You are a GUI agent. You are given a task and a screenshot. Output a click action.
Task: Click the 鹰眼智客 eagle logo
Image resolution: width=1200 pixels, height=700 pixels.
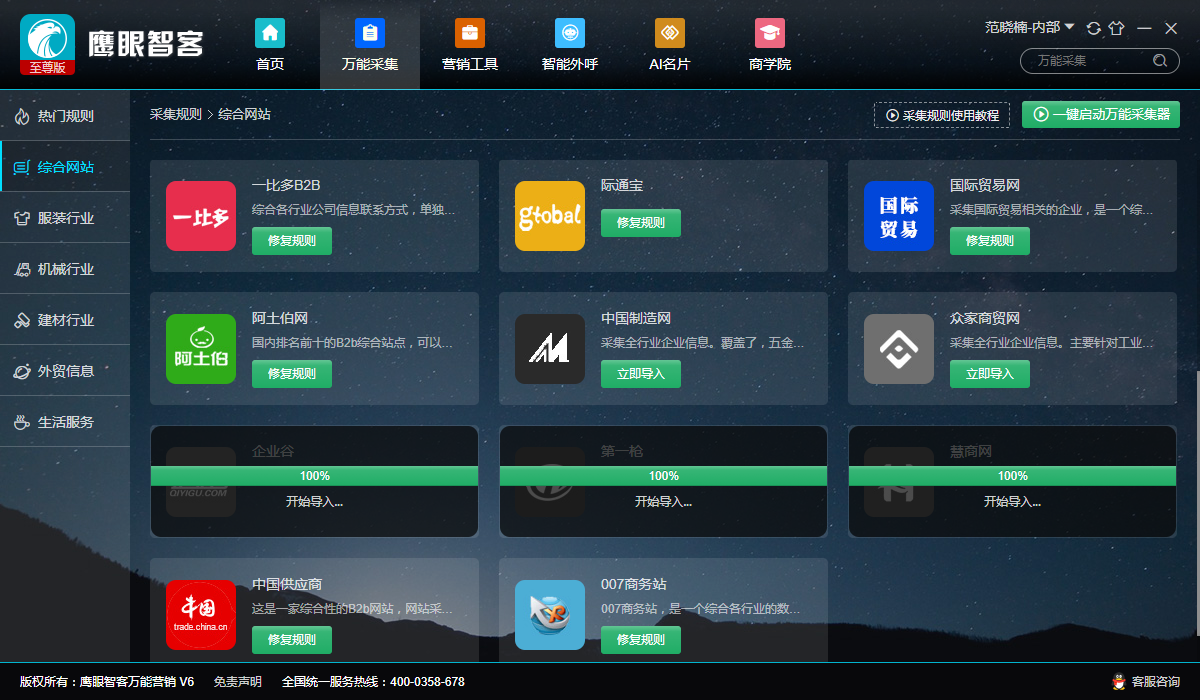(x=47, y=44)
